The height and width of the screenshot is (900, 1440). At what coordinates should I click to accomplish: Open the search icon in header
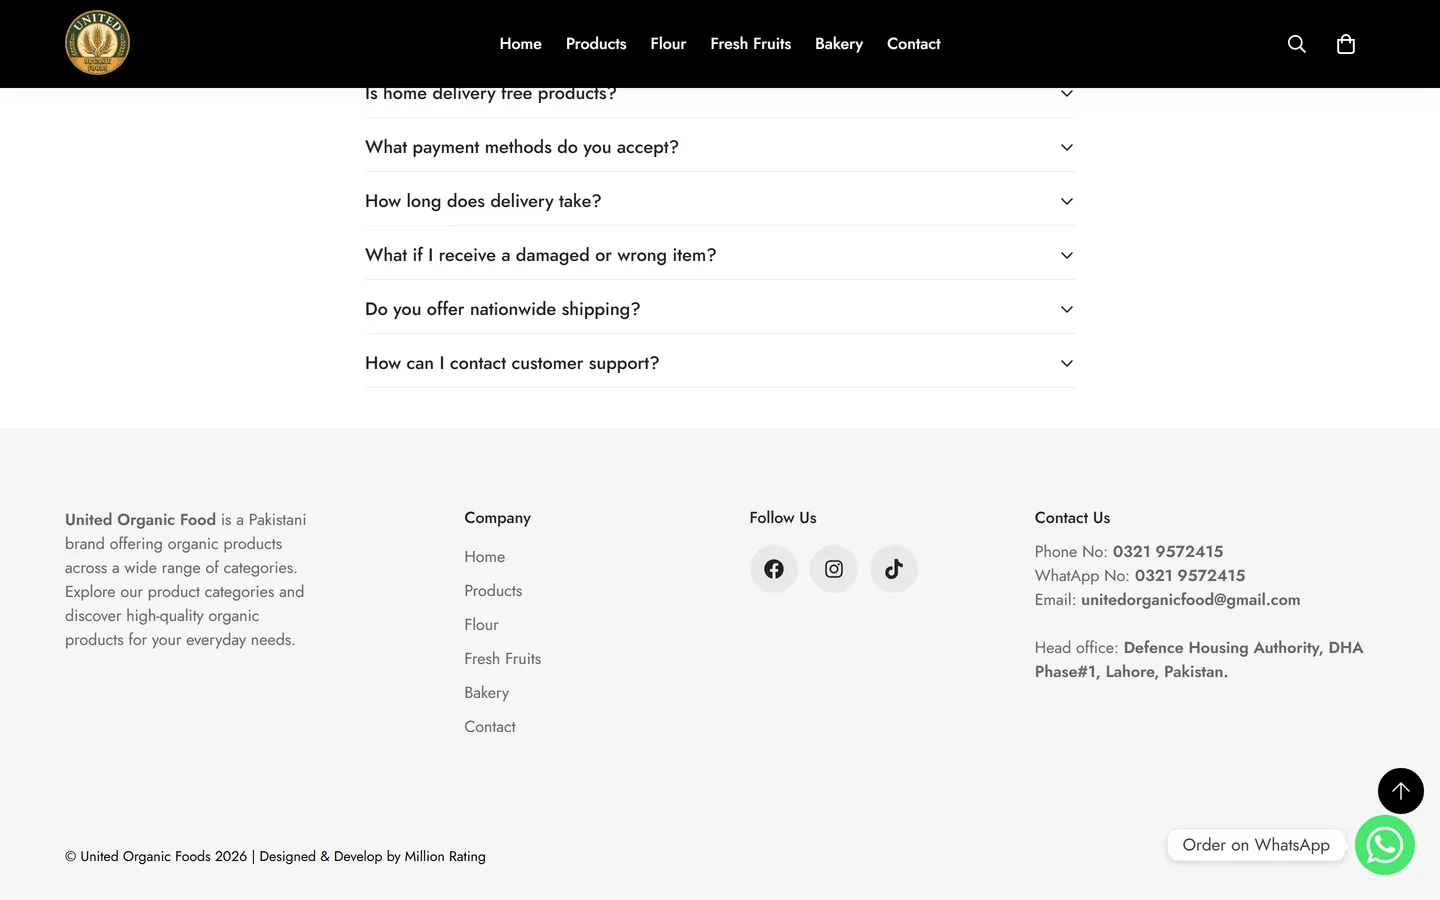pyautogui.click(x=1297, y=44)
